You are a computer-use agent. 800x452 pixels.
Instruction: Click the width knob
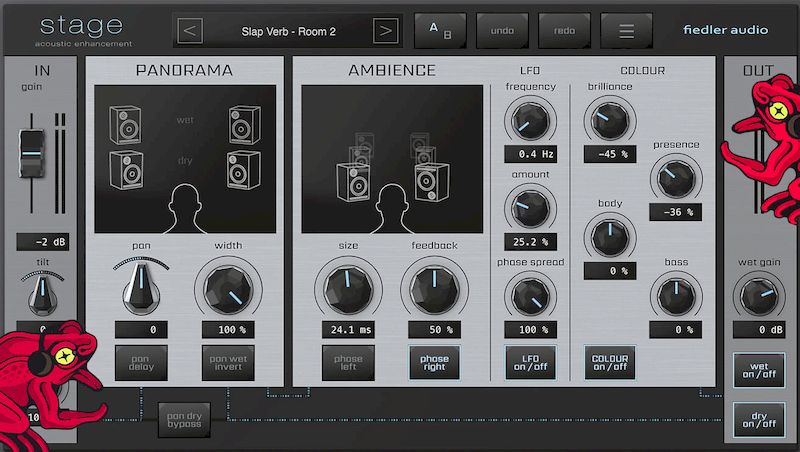pos(228,290)
